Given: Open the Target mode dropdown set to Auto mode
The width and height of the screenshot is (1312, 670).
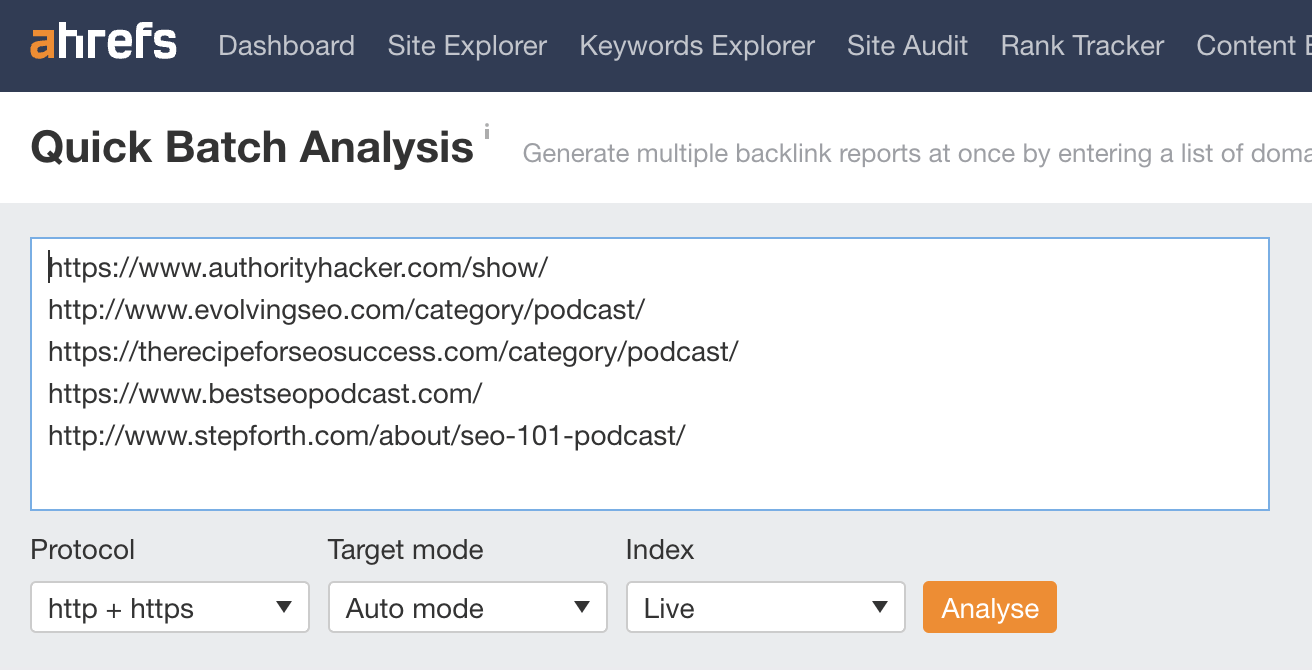Looking at the screenshot, I should [467, 608].
